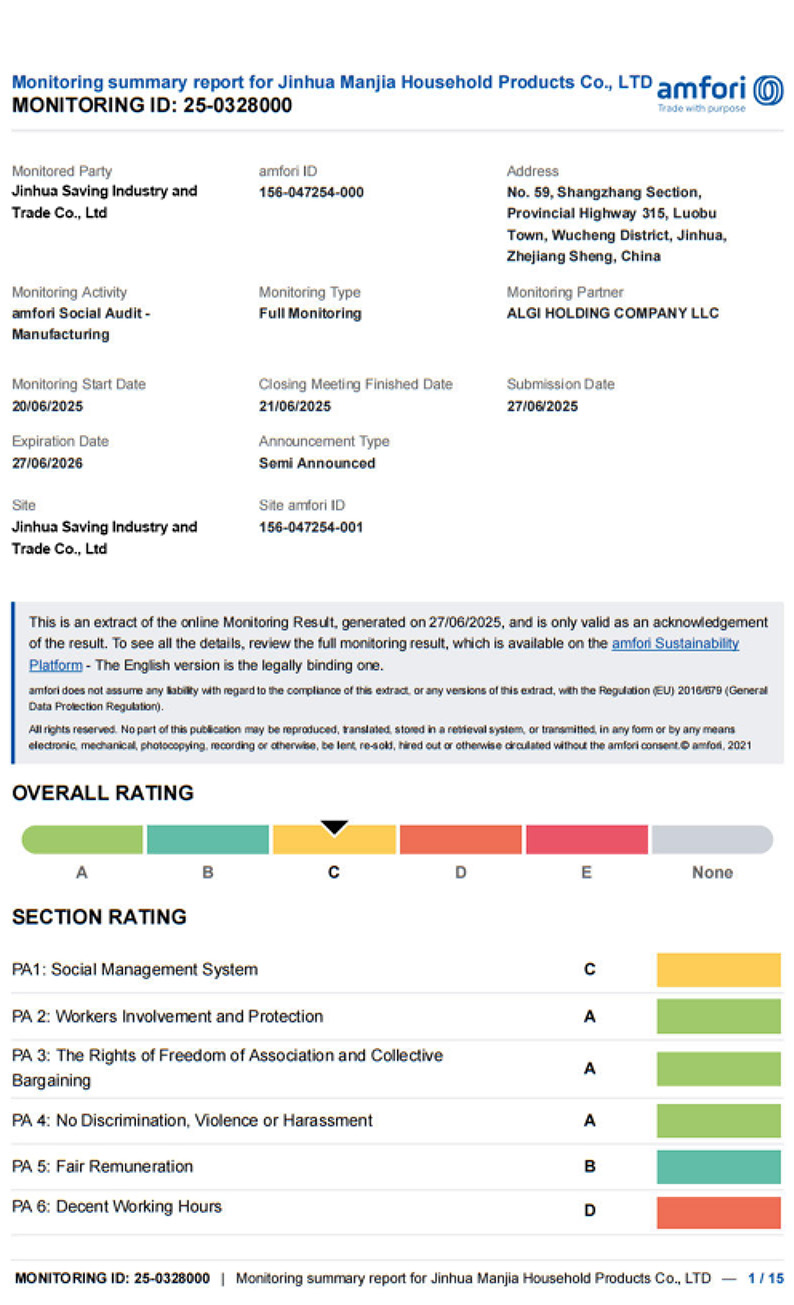This screenshot has height=1305, width=794.
Task: Select the red E overall rating segment
Action: tap(586, 840)
